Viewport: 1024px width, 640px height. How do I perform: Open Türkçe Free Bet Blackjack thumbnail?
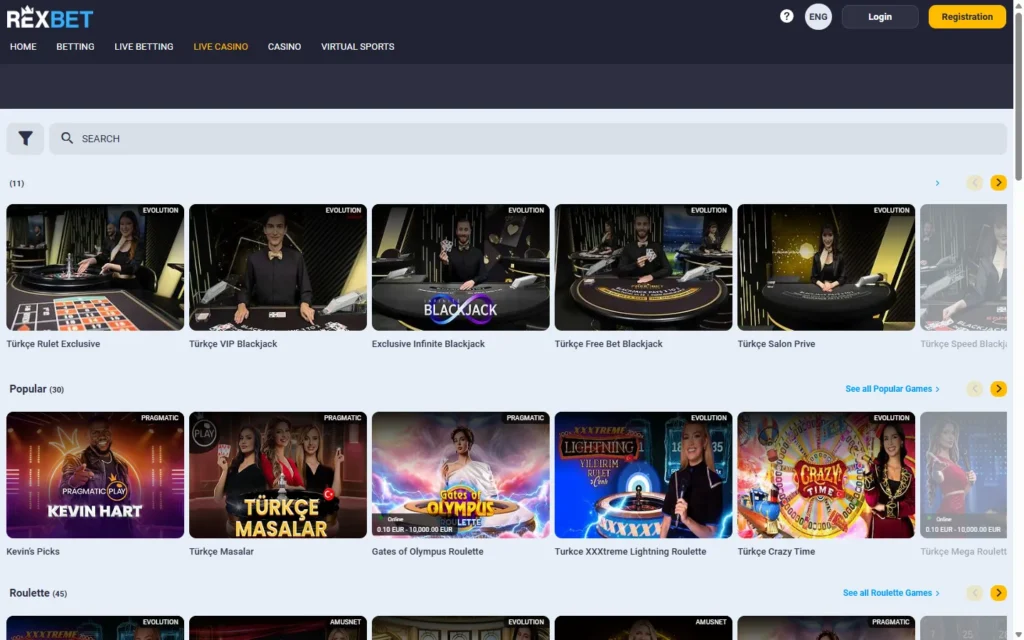pos(643,267)
